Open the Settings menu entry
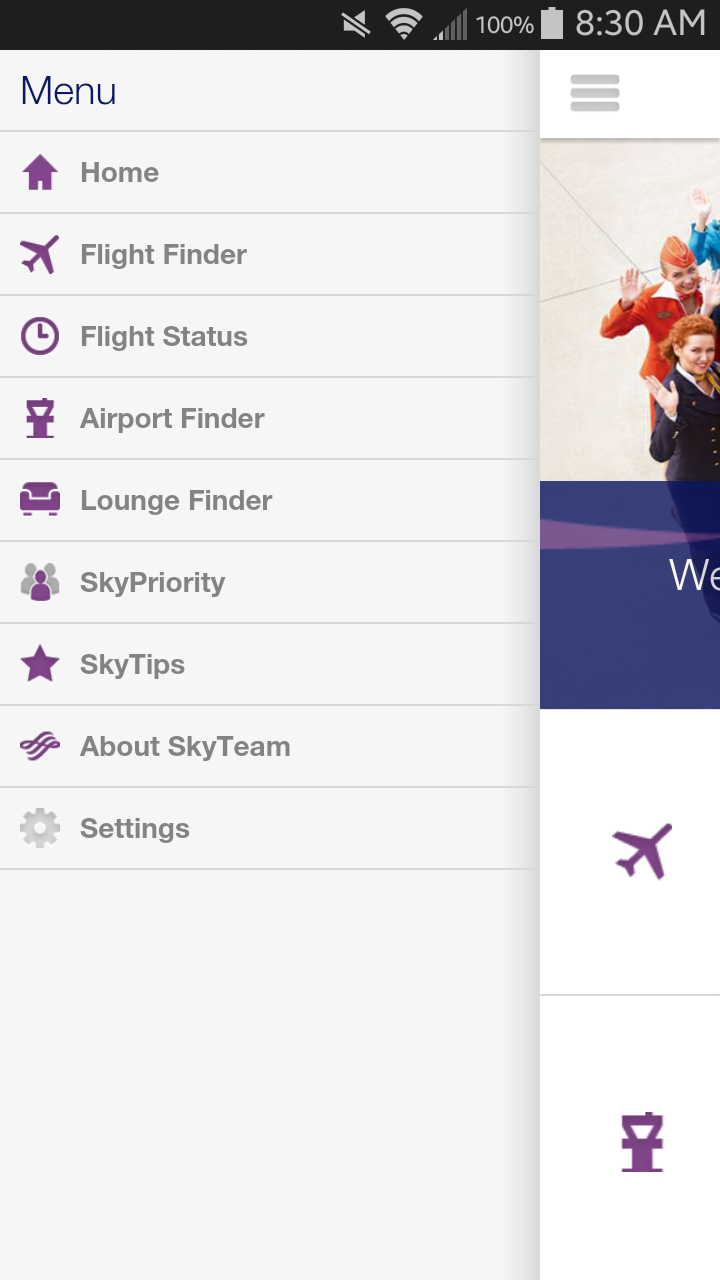This screenshot has height=1280, width=720. (135, 829)
